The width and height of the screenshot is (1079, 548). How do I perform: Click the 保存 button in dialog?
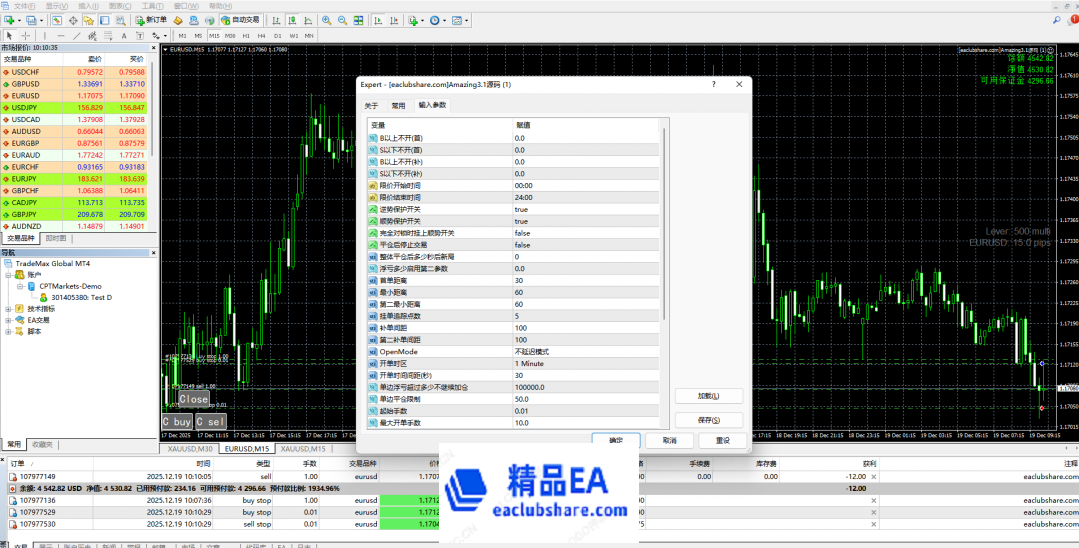click(x=708, y=420)
